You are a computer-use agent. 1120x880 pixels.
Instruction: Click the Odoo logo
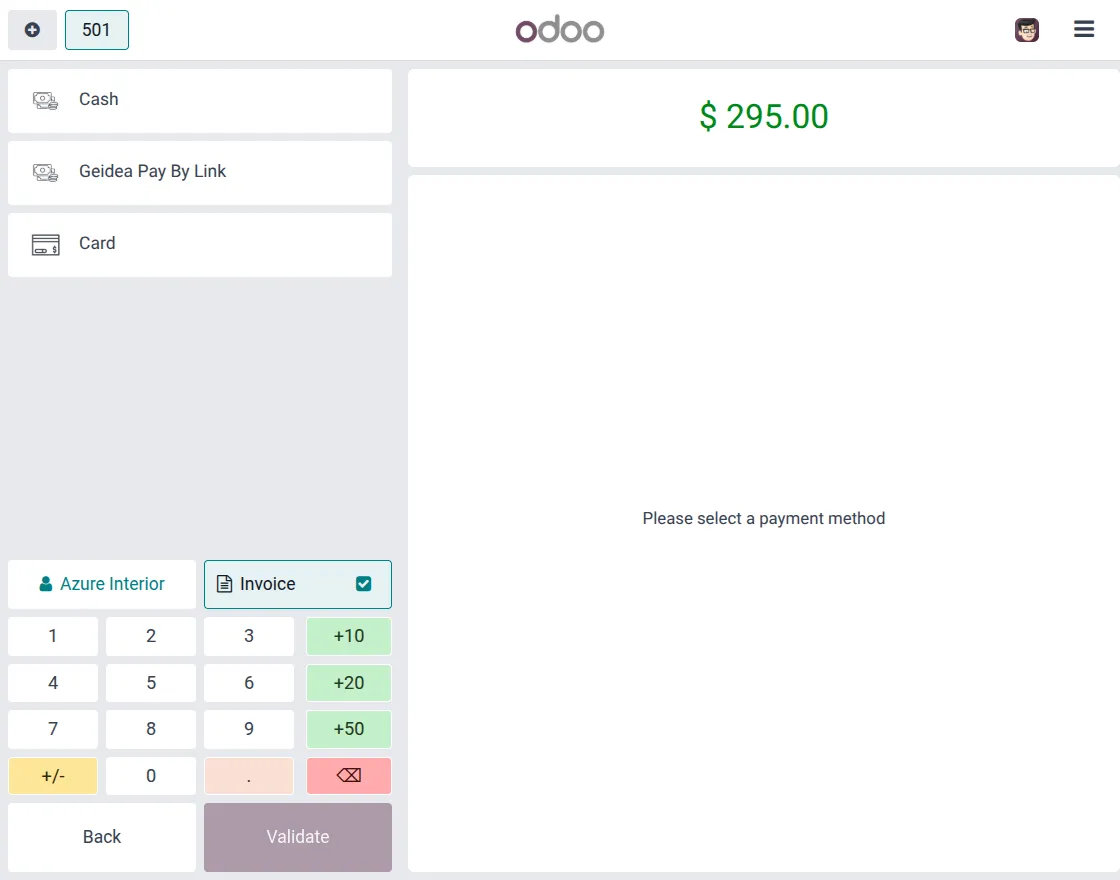tap(560, 29)
